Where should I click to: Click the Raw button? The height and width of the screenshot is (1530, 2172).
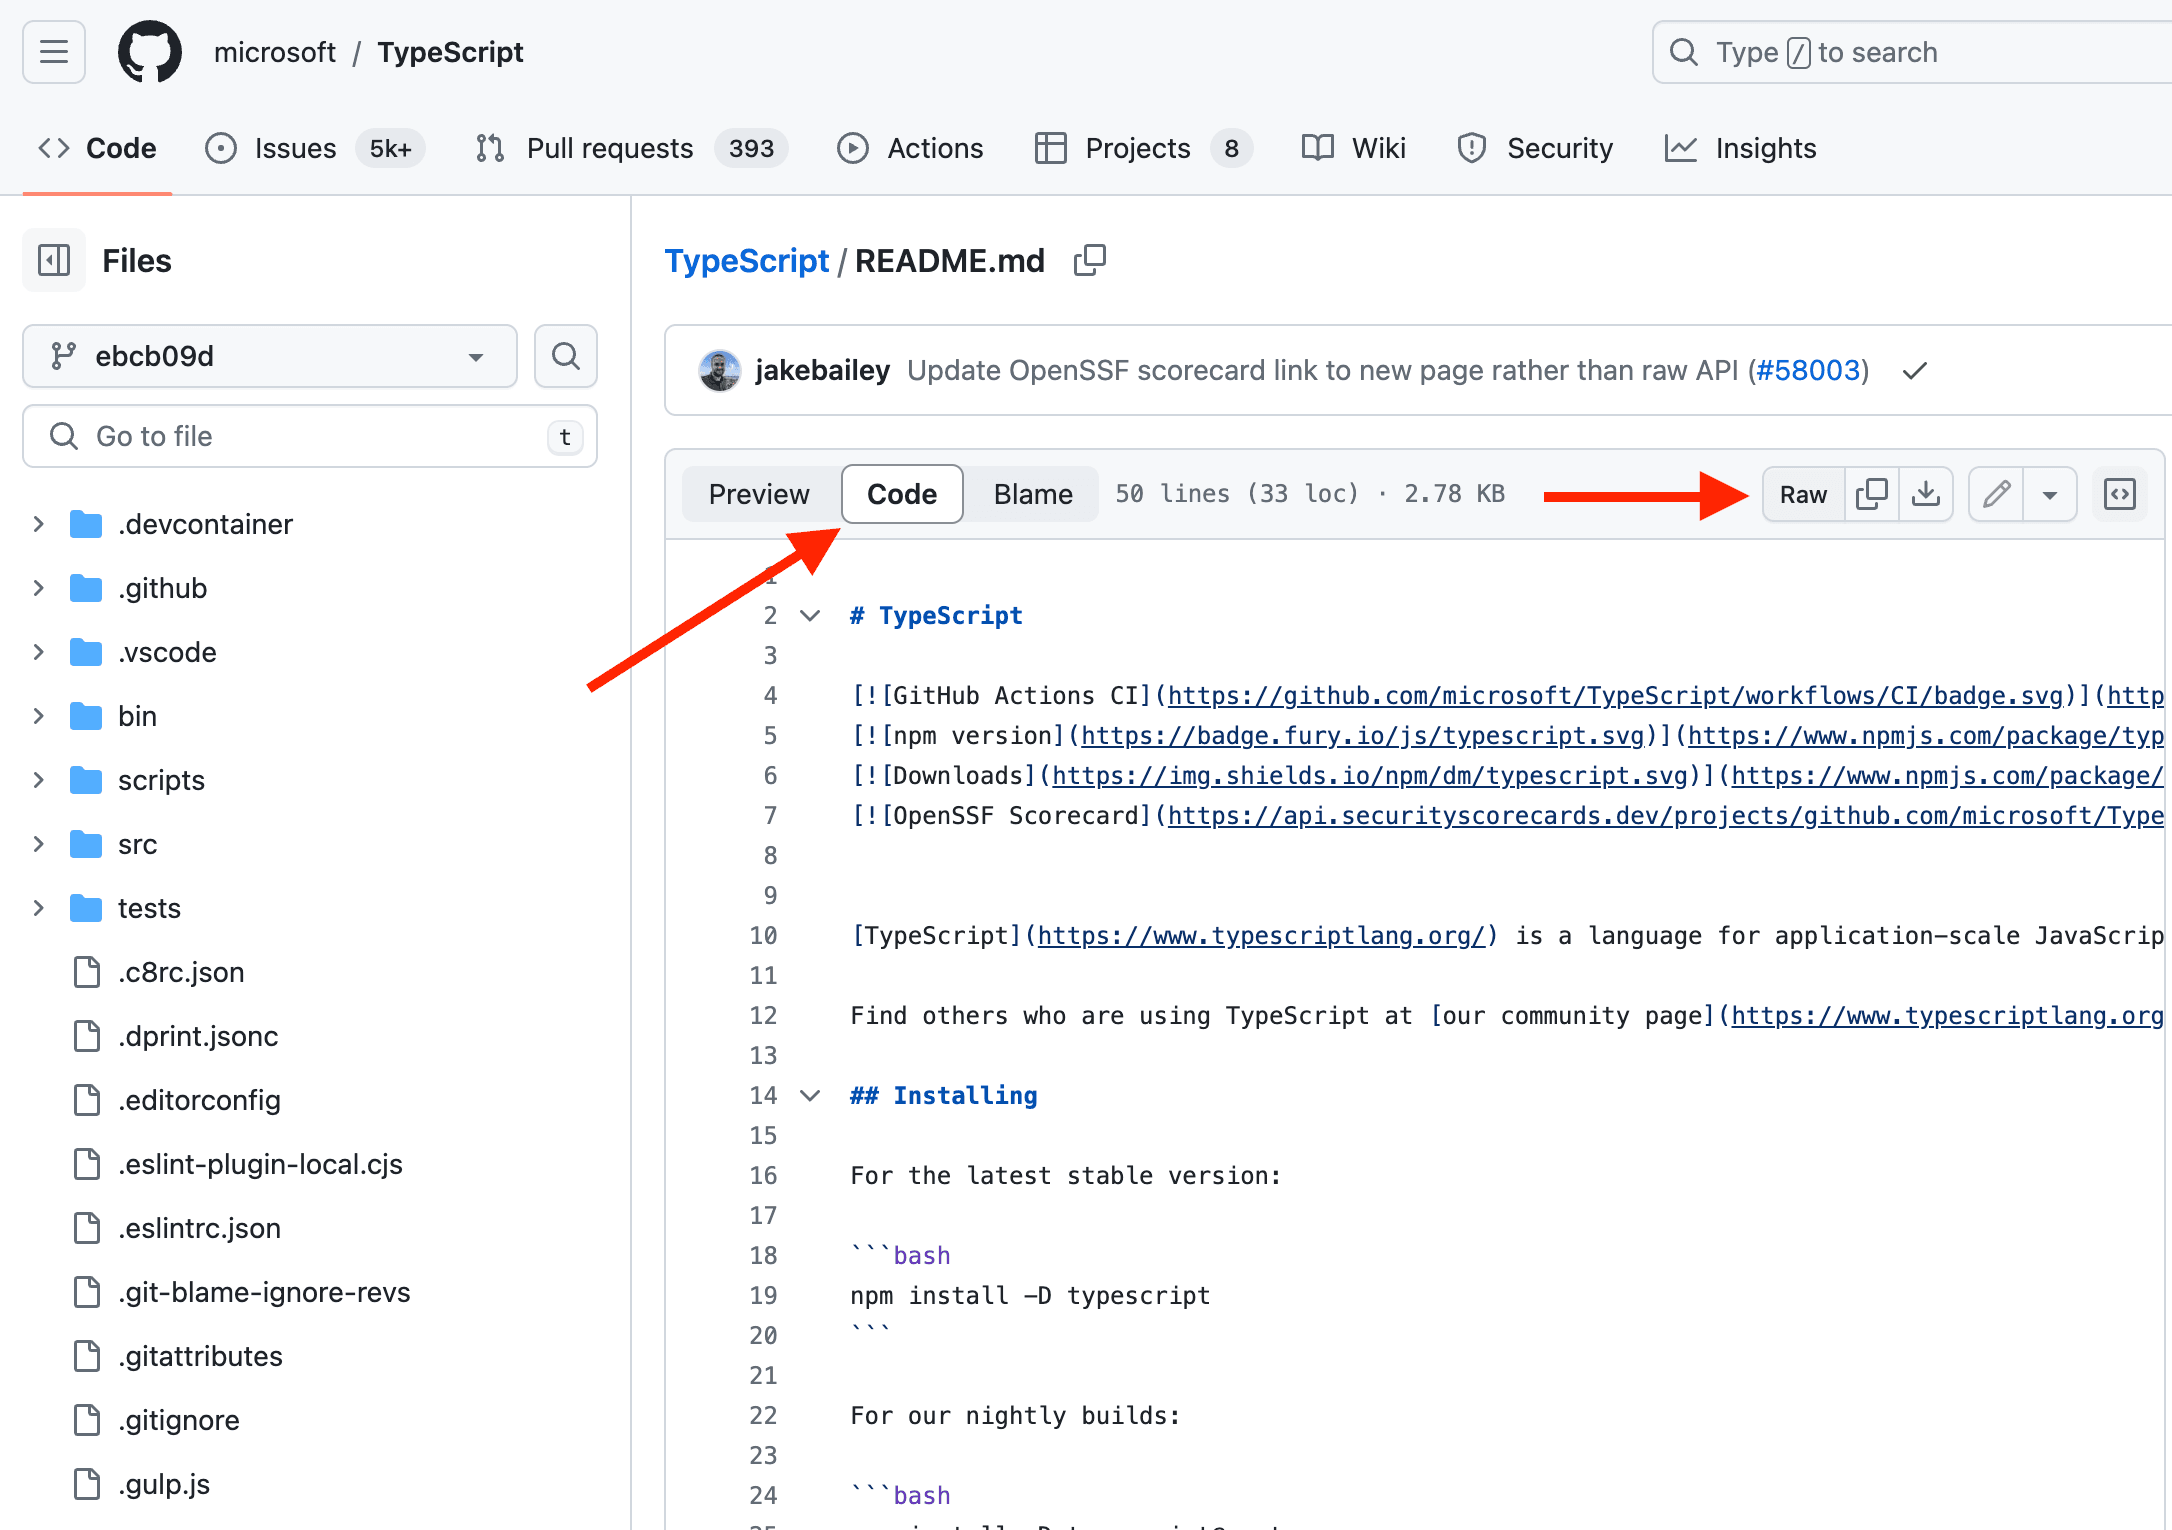(x=1803, y=494)
